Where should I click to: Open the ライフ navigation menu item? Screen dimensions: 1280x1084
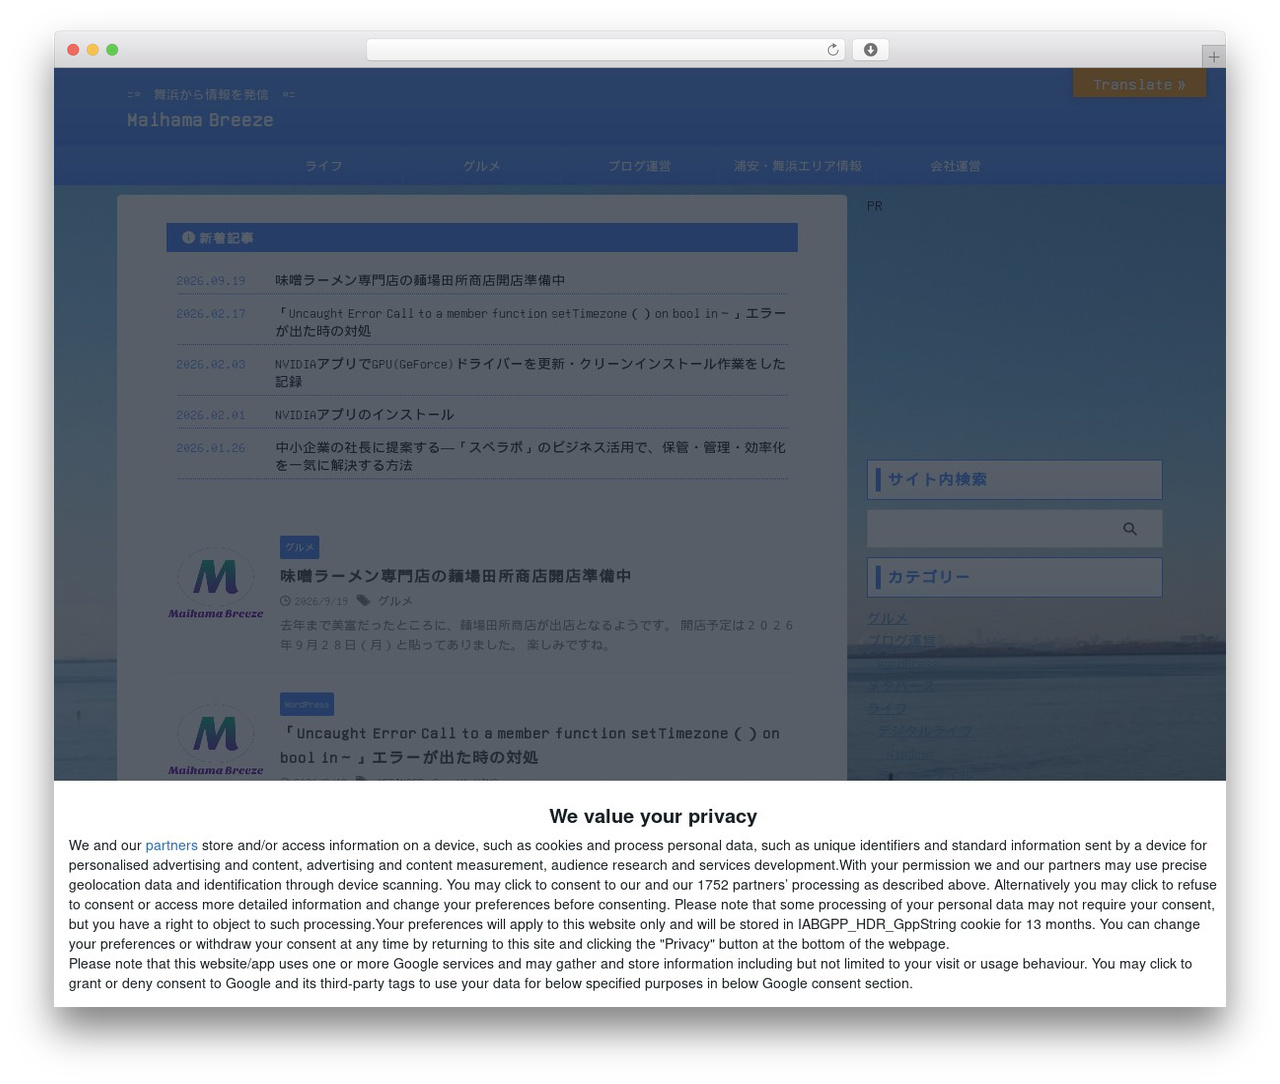[x=323, y=166]
